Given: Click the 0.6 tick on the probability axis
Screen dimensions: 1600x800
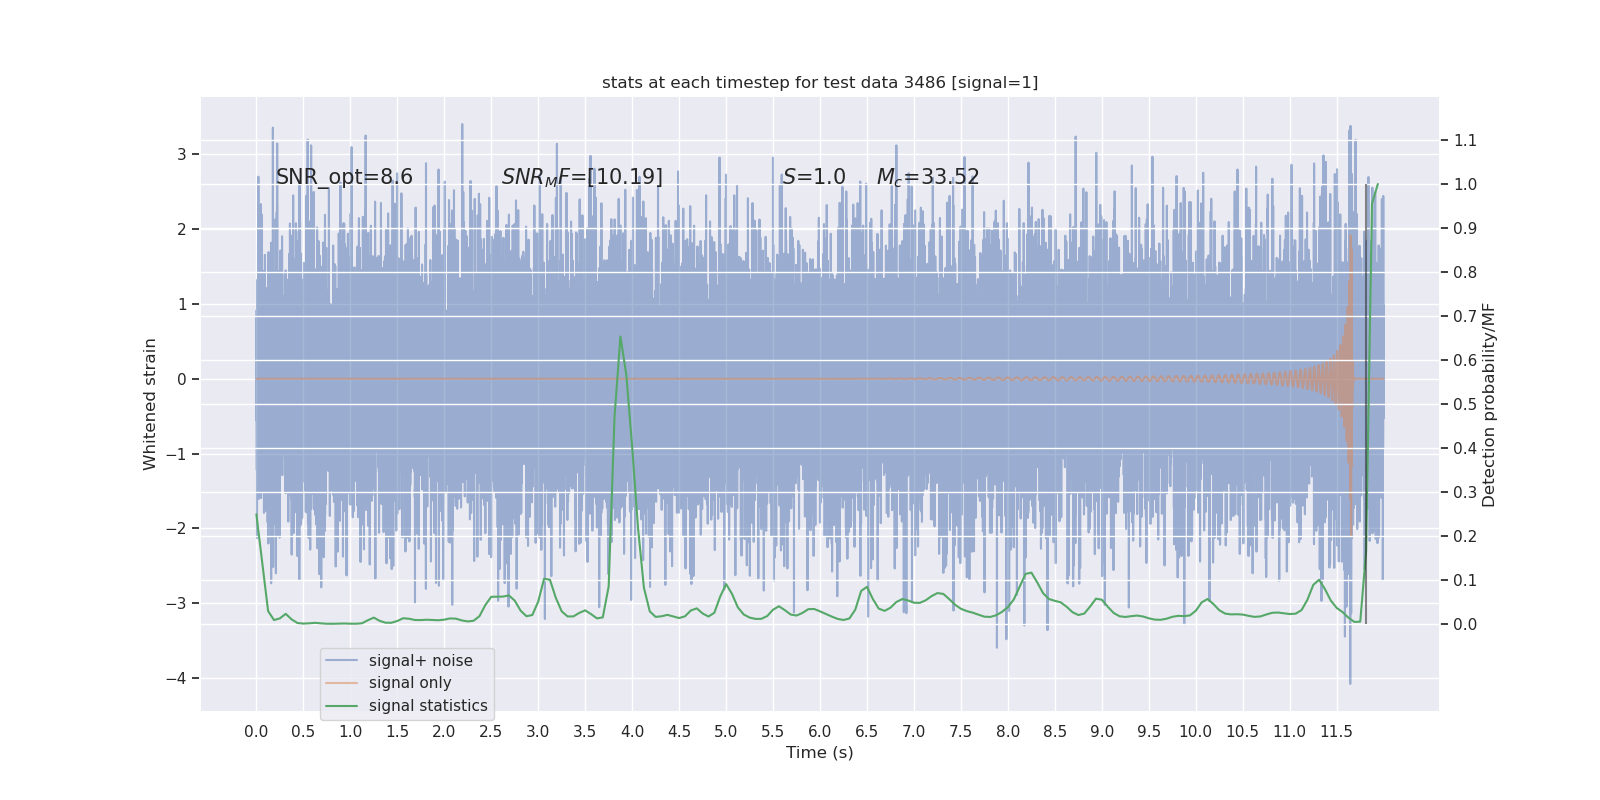Looking at the screenshot, I should [x=1465, y=360].
